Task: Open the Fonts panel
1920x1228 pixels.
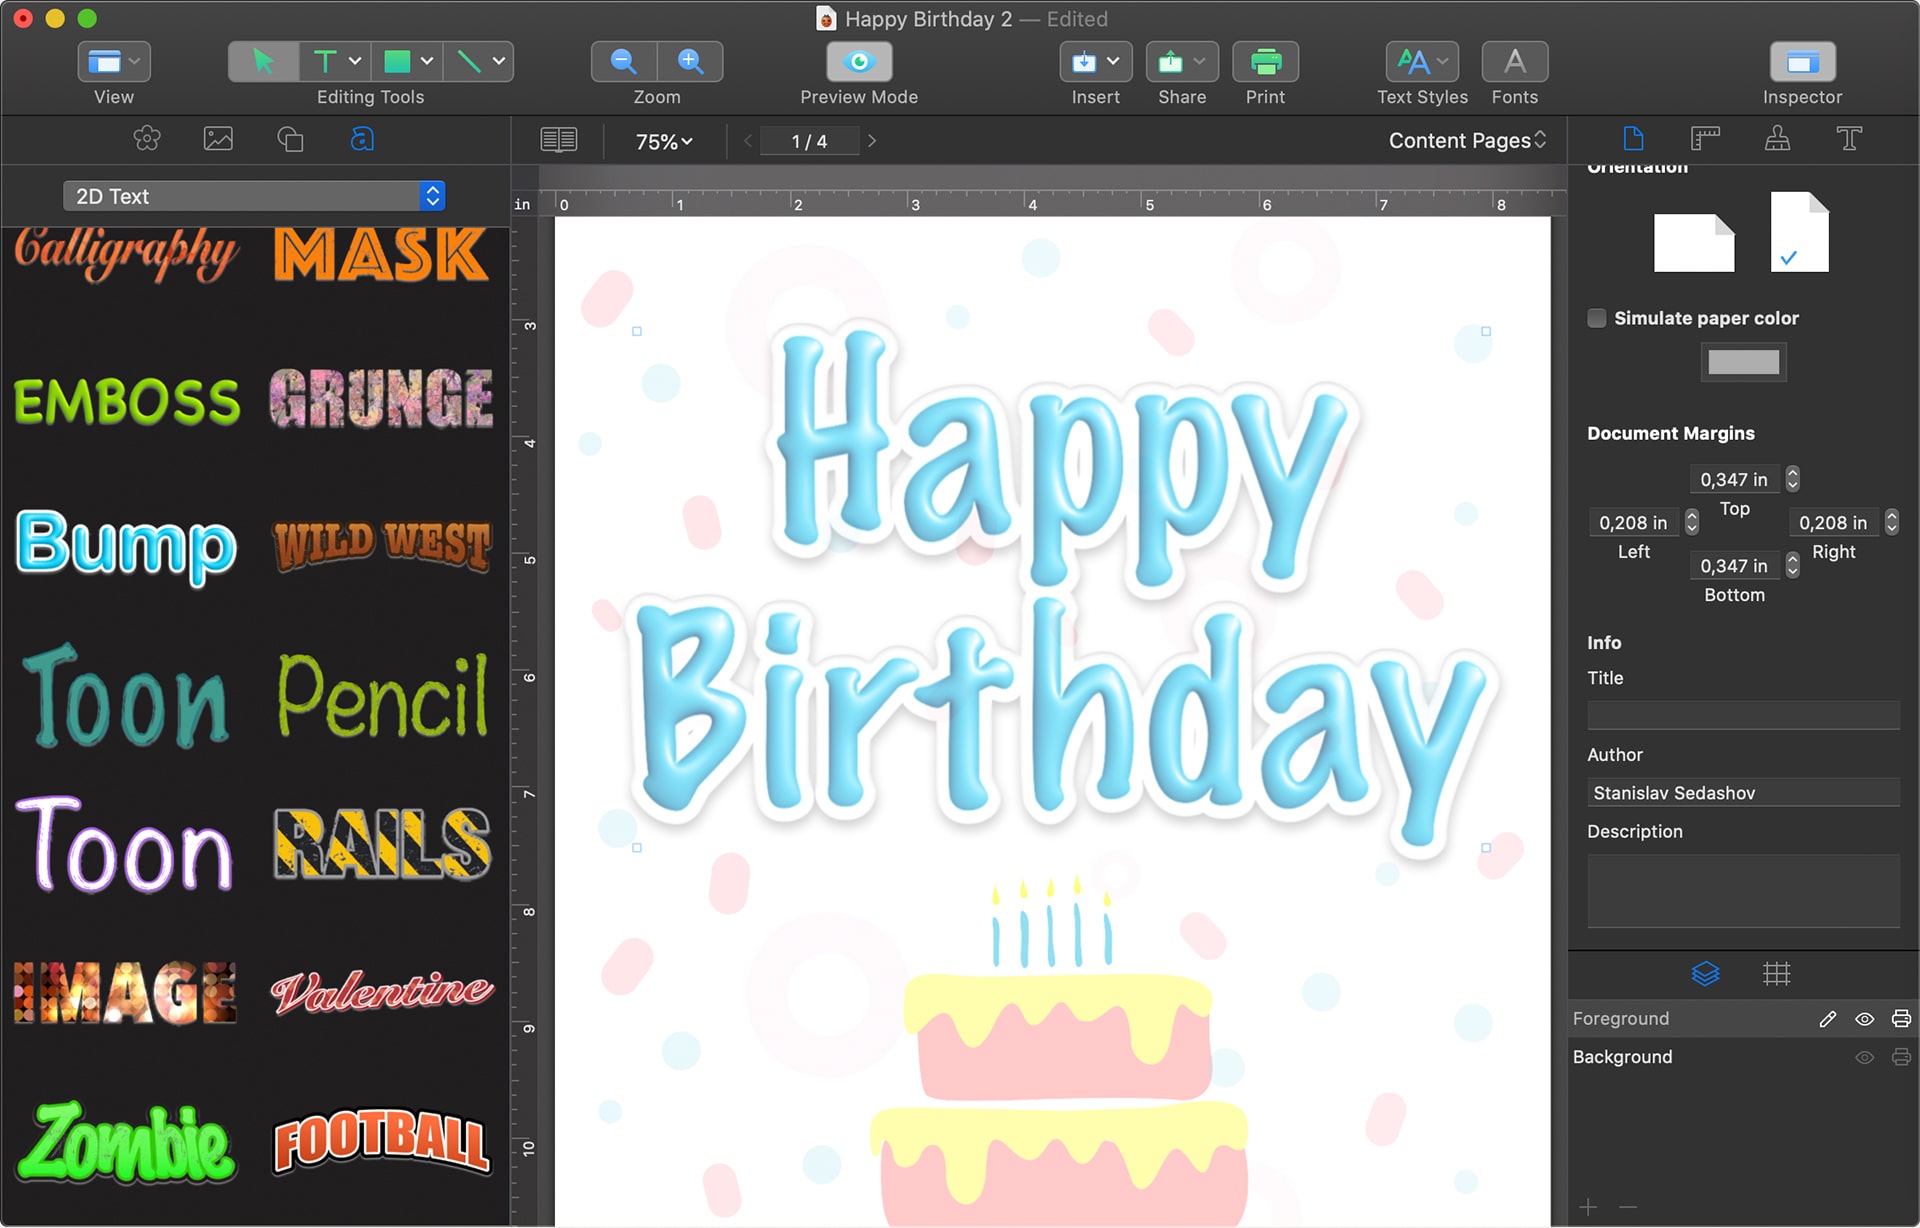Action: 1515,62
